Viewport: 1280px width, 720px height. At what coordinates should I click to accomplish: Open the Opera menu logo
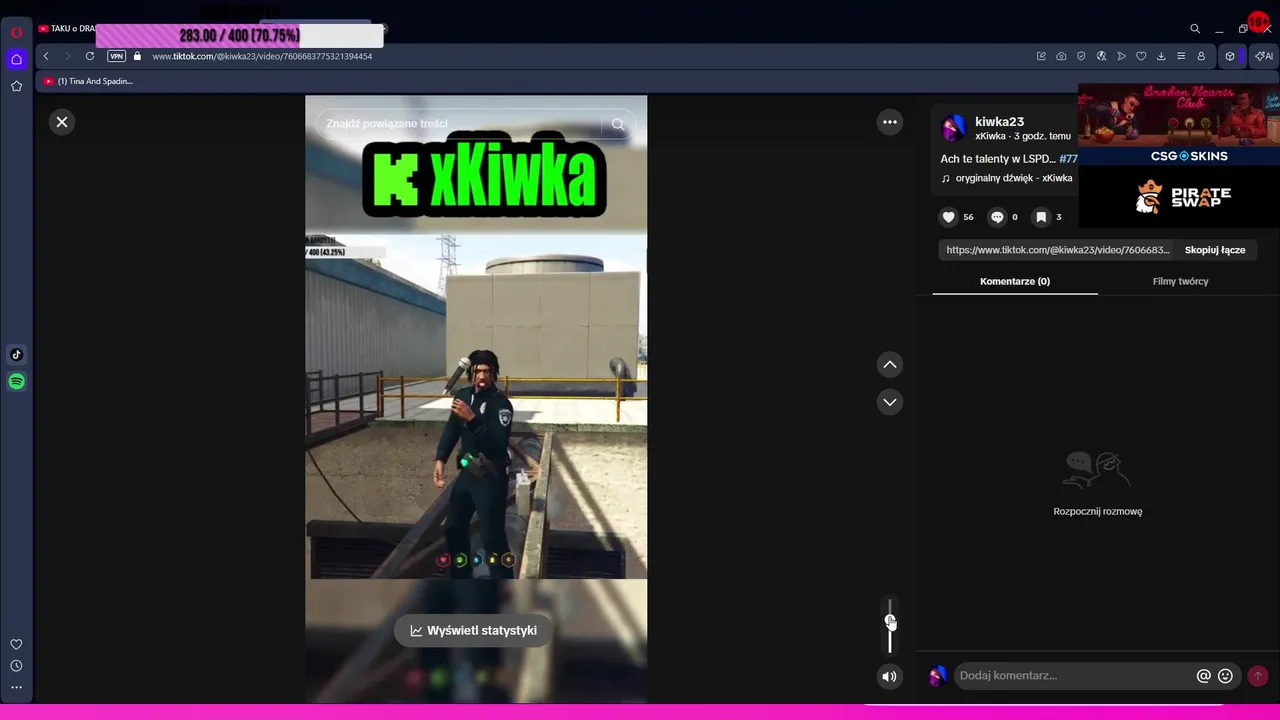coord(16,32)
